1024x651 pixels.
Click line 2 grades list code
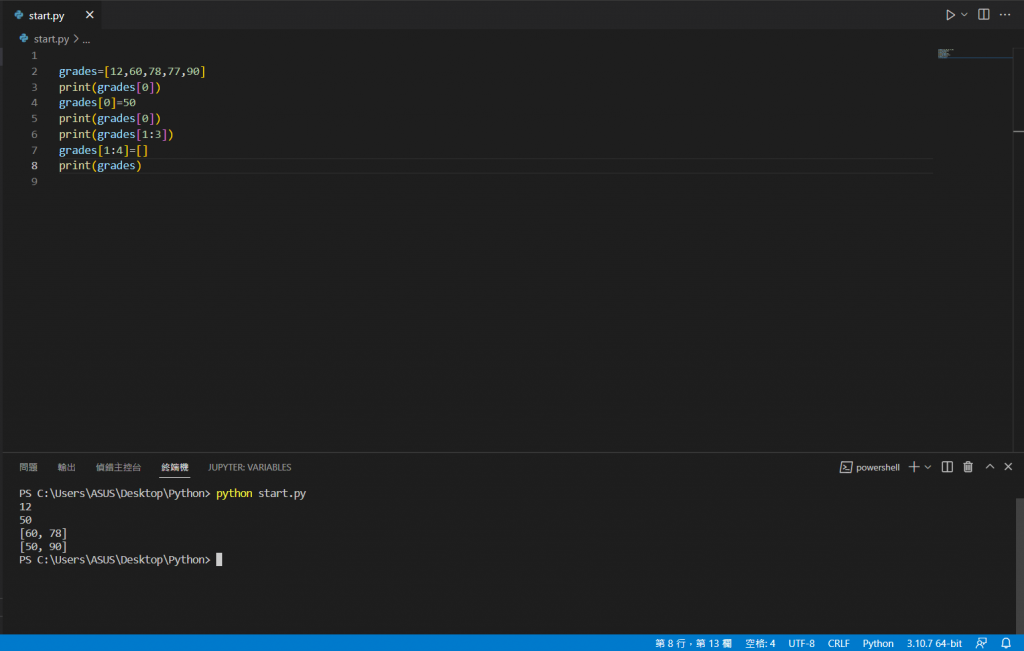(x=132, y=71)
